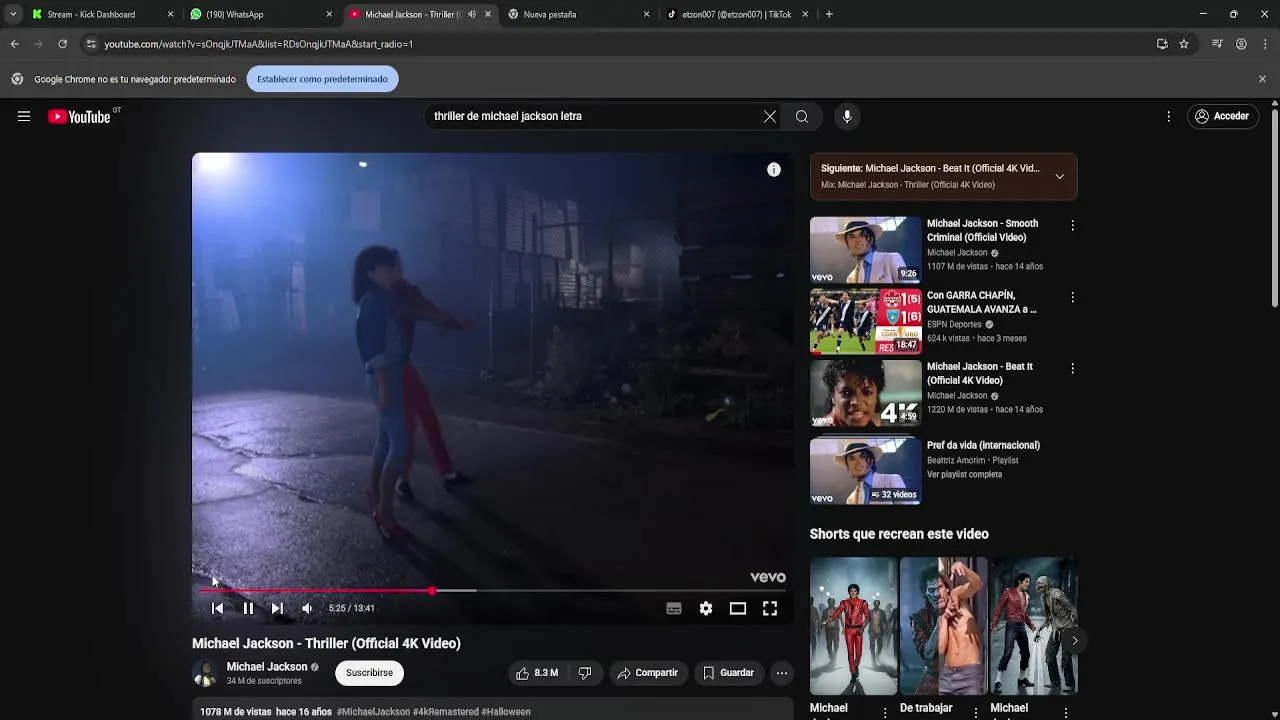This screenshot has height=720, width=1280.
Task: Open more actions ellipsis under video
Action: coord(782,673)
